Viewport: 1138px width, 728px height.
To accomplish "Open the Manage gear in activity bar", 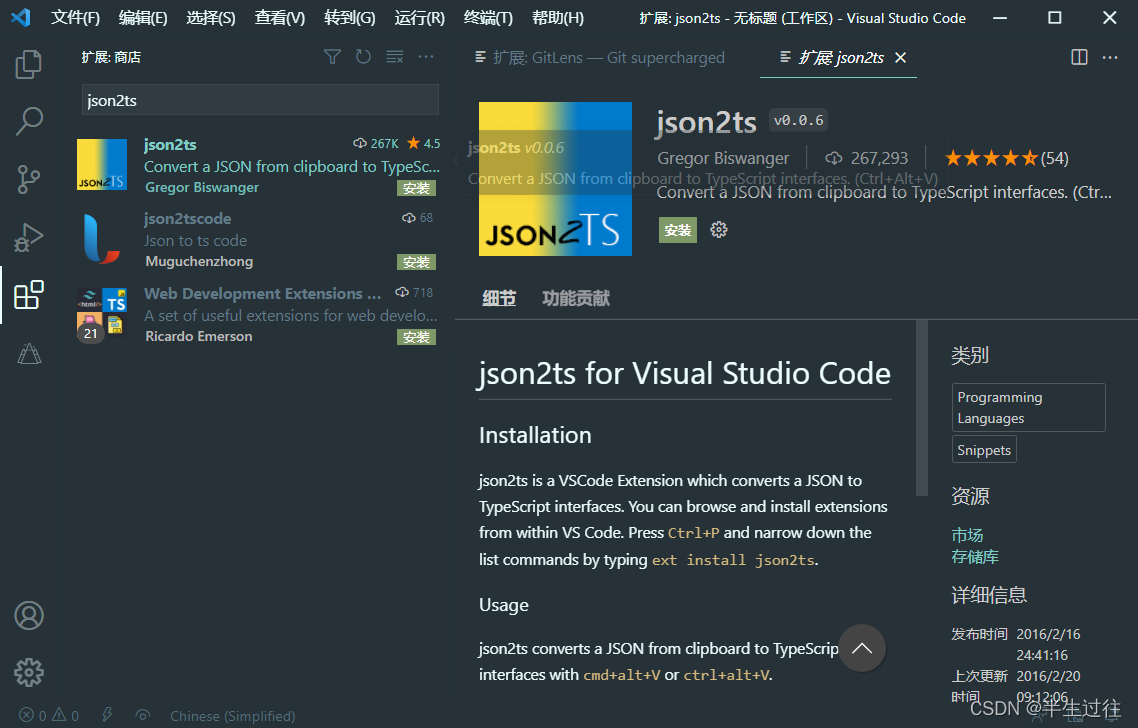I will pyautogui.click(x=29, y=673).
